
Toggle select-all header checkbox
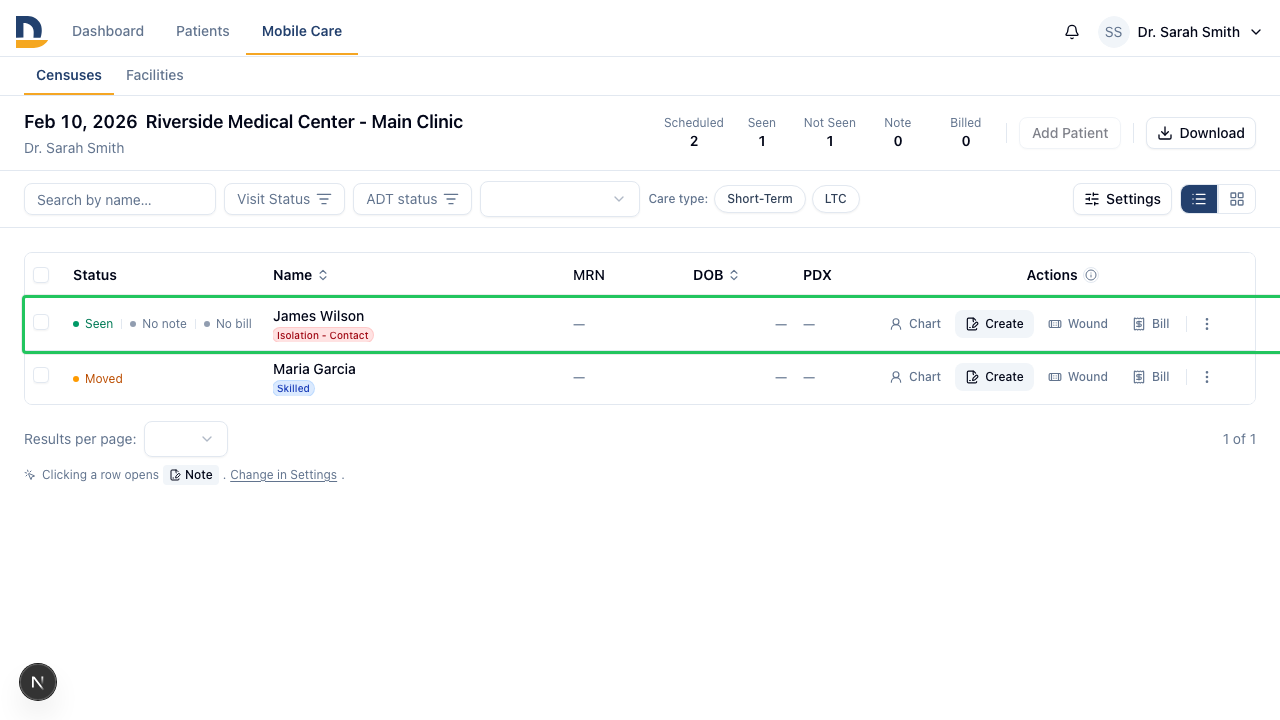click(41, 275)
